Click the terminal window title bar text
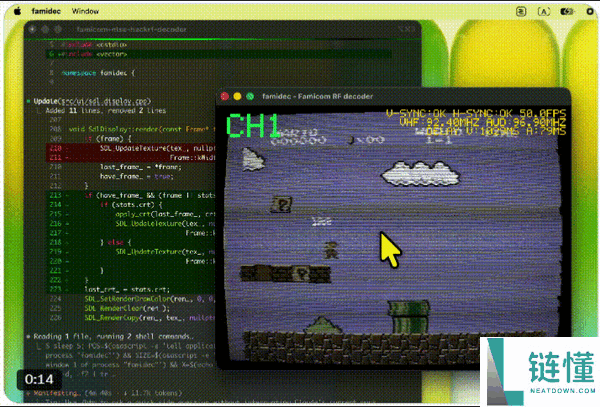The height and width of the screenshot is (407, 600). click(x=131, y=29)
